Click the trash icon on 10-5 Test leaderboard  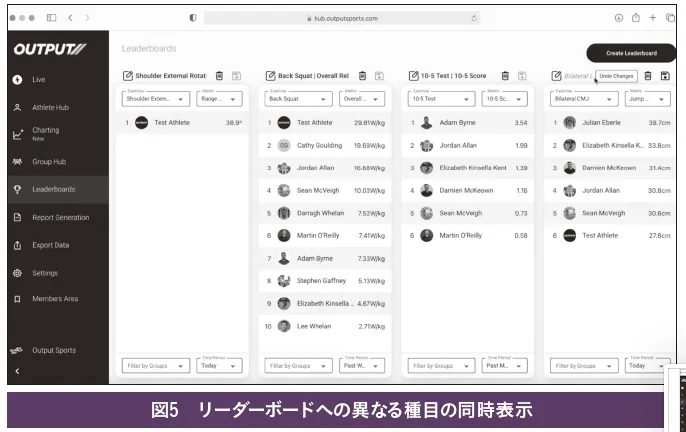pos(505,76)
